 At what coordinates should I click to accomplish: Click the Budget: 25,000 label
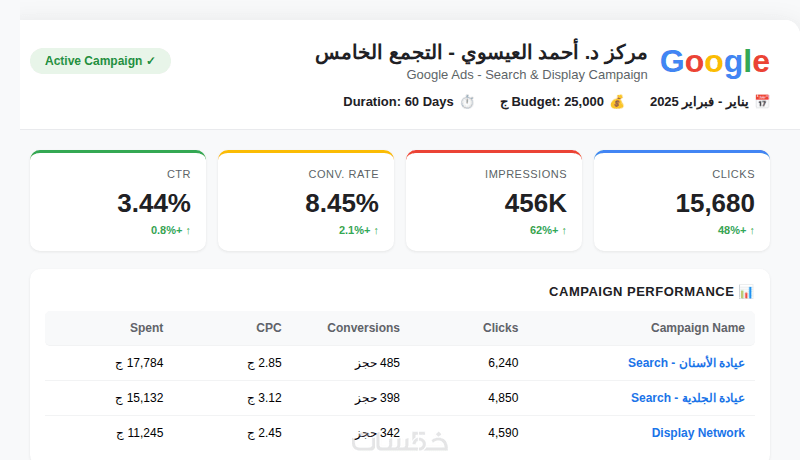click(552, 101)
